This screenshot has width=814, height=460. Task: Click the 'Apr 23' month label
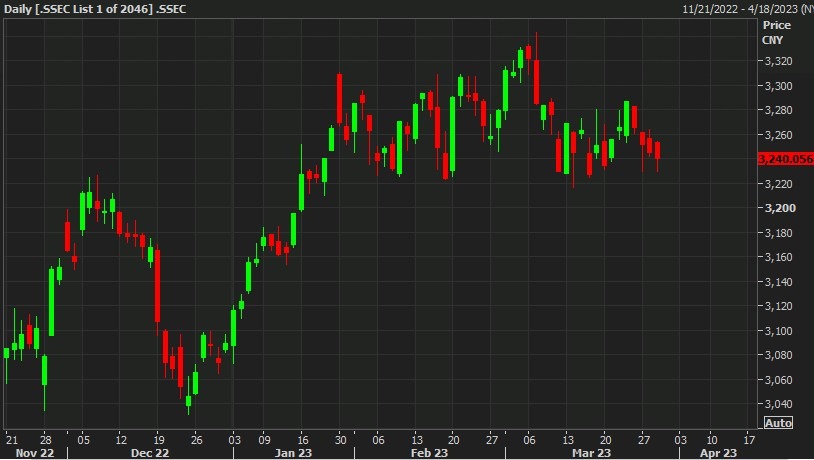[x=718, y=453]
